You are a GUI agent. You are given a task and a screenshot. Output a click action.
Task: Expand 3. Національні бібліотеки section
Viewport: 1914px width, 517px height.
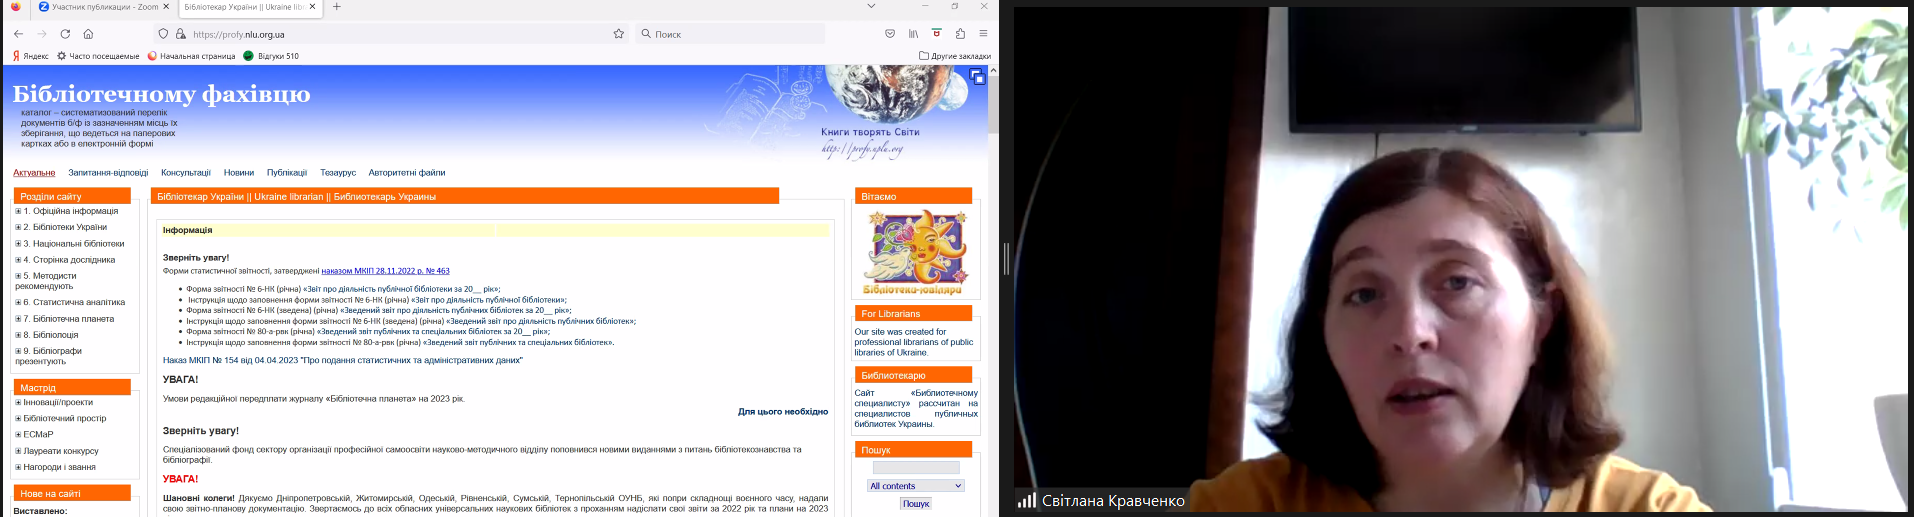pos(18,244)
